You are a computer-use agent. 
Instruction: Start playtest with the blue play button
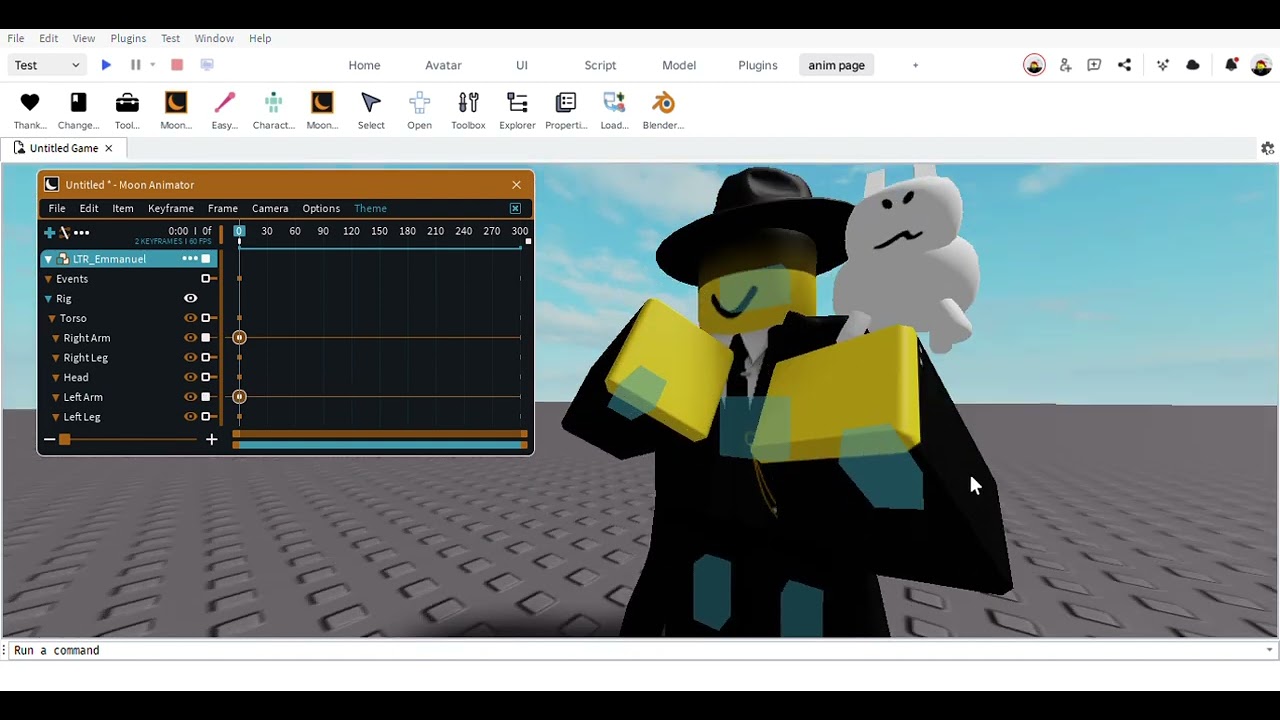106,65
